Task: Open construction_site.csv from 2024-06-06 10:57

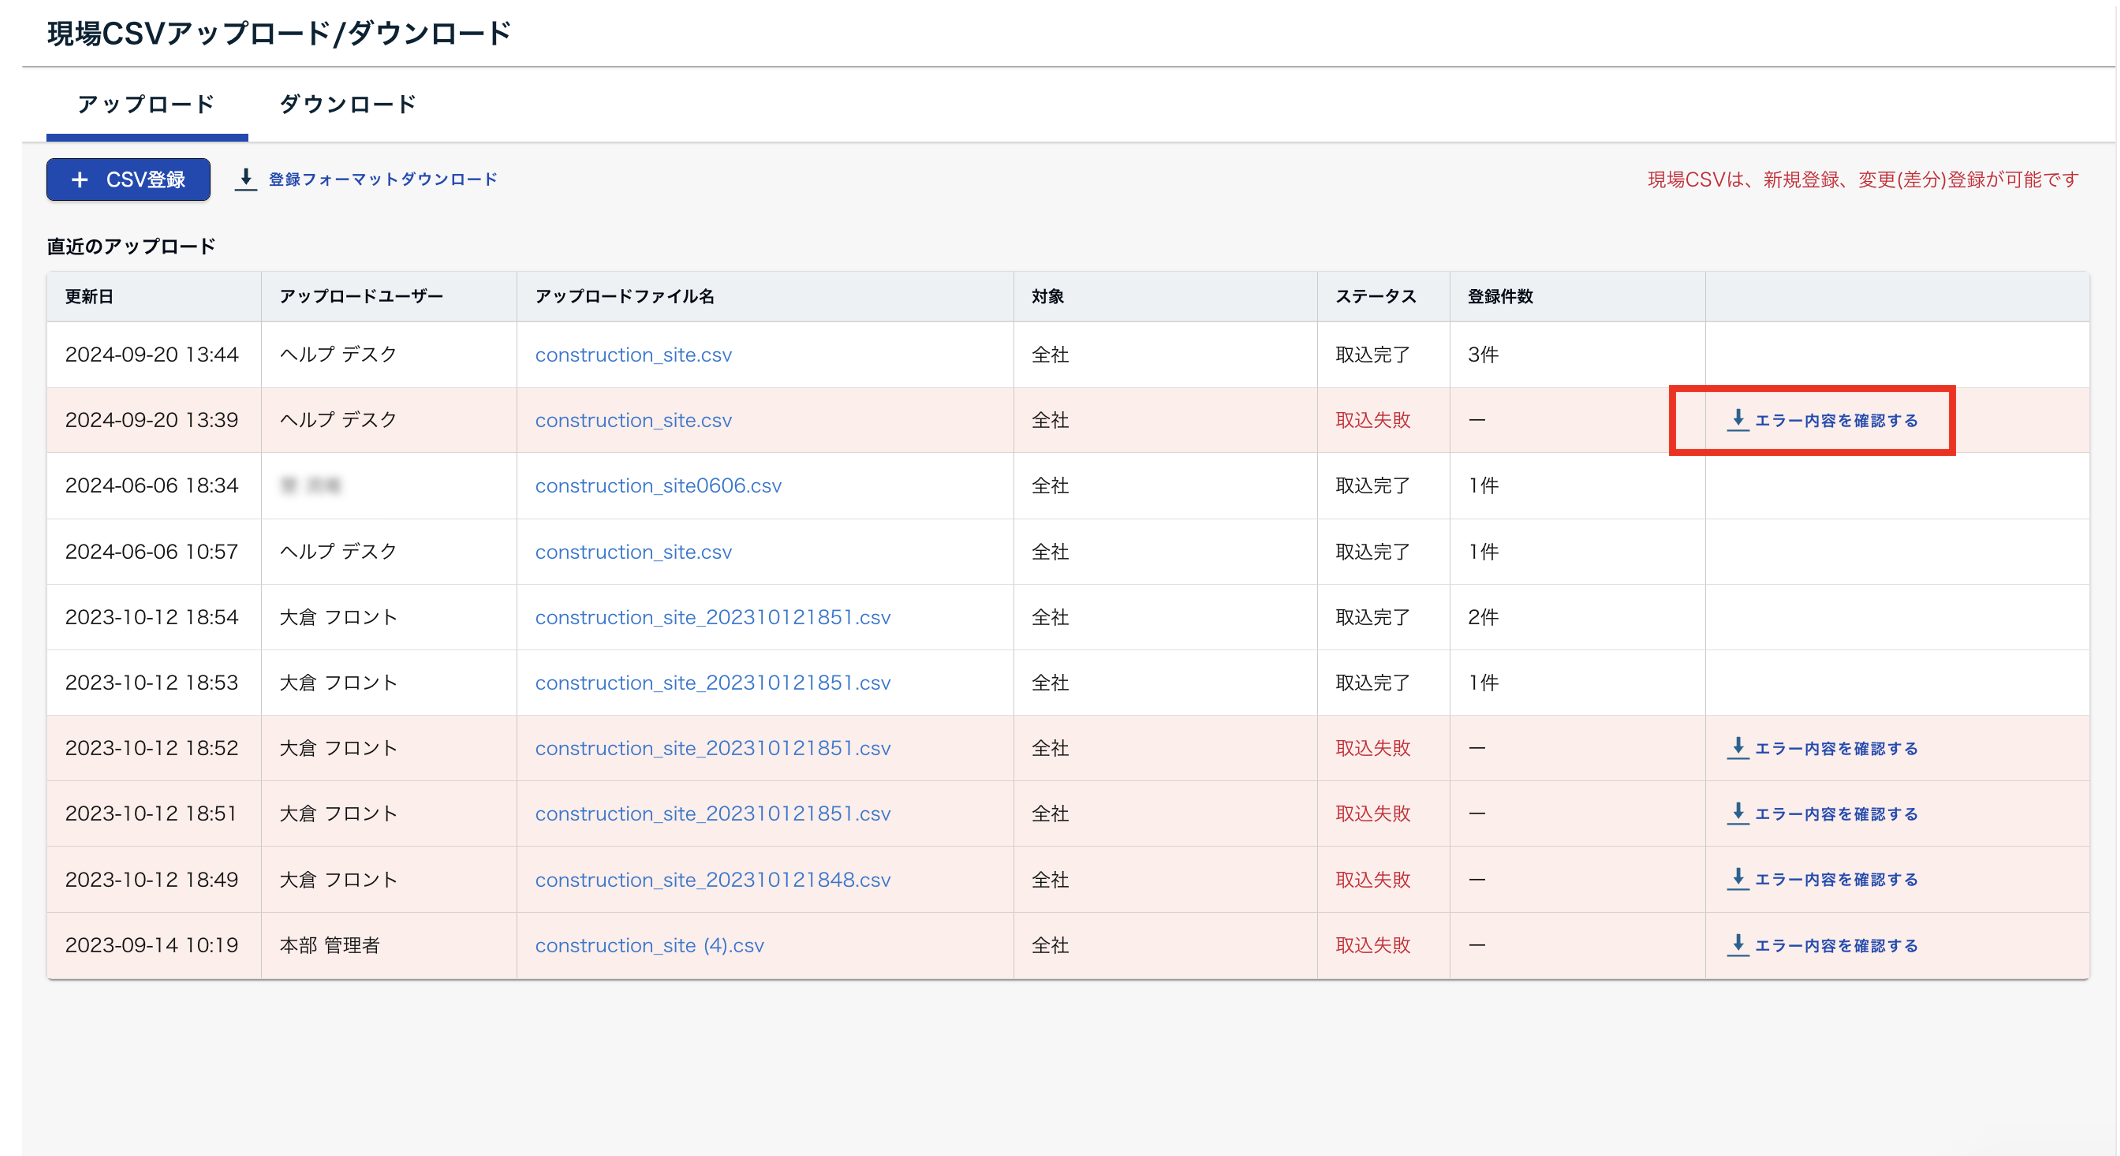Action: coord(633,552)
